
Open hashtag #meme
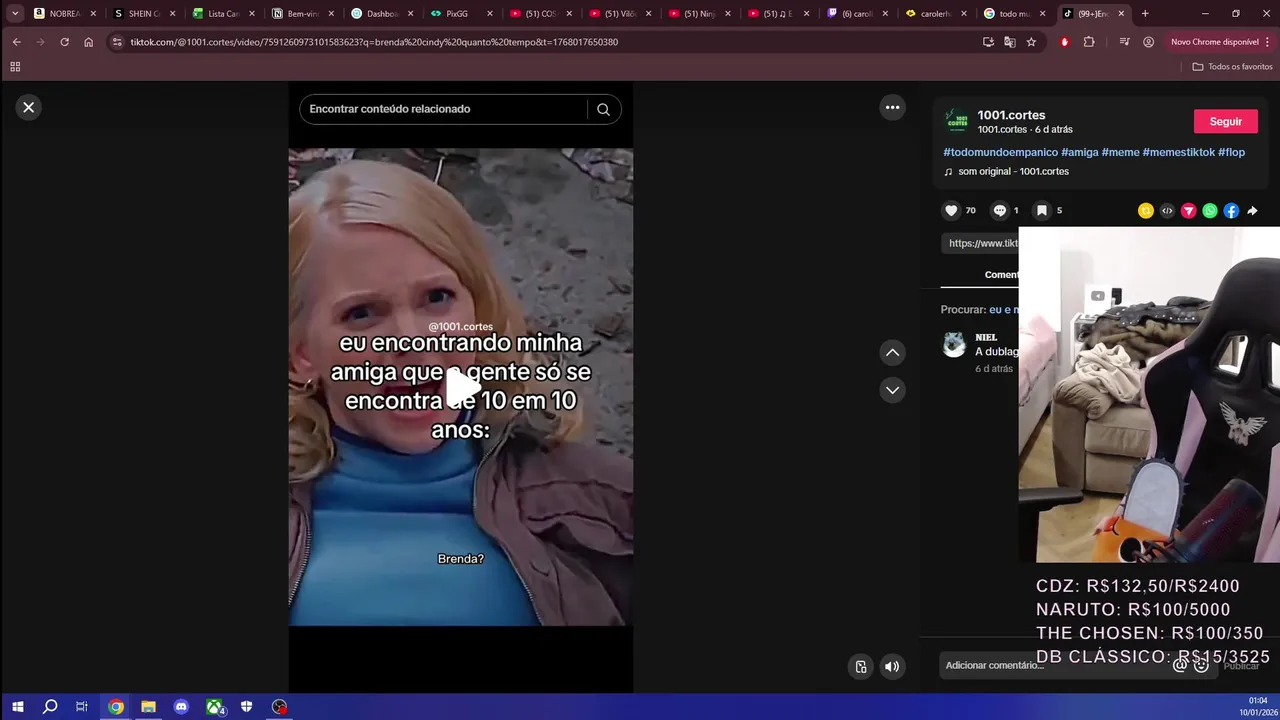click(1120, 152)
